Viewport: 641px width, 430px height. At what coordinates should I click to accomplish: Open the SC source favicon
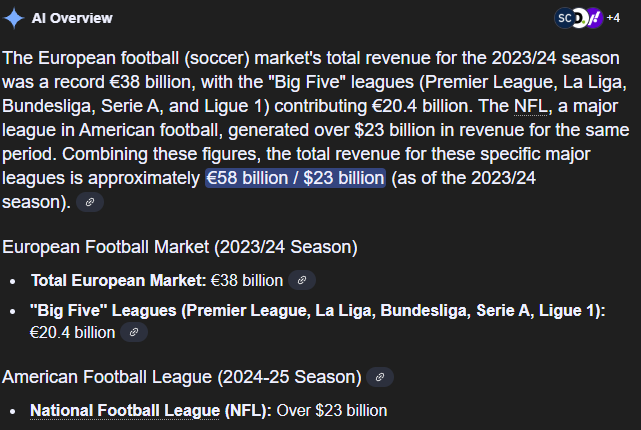(565, 18)
